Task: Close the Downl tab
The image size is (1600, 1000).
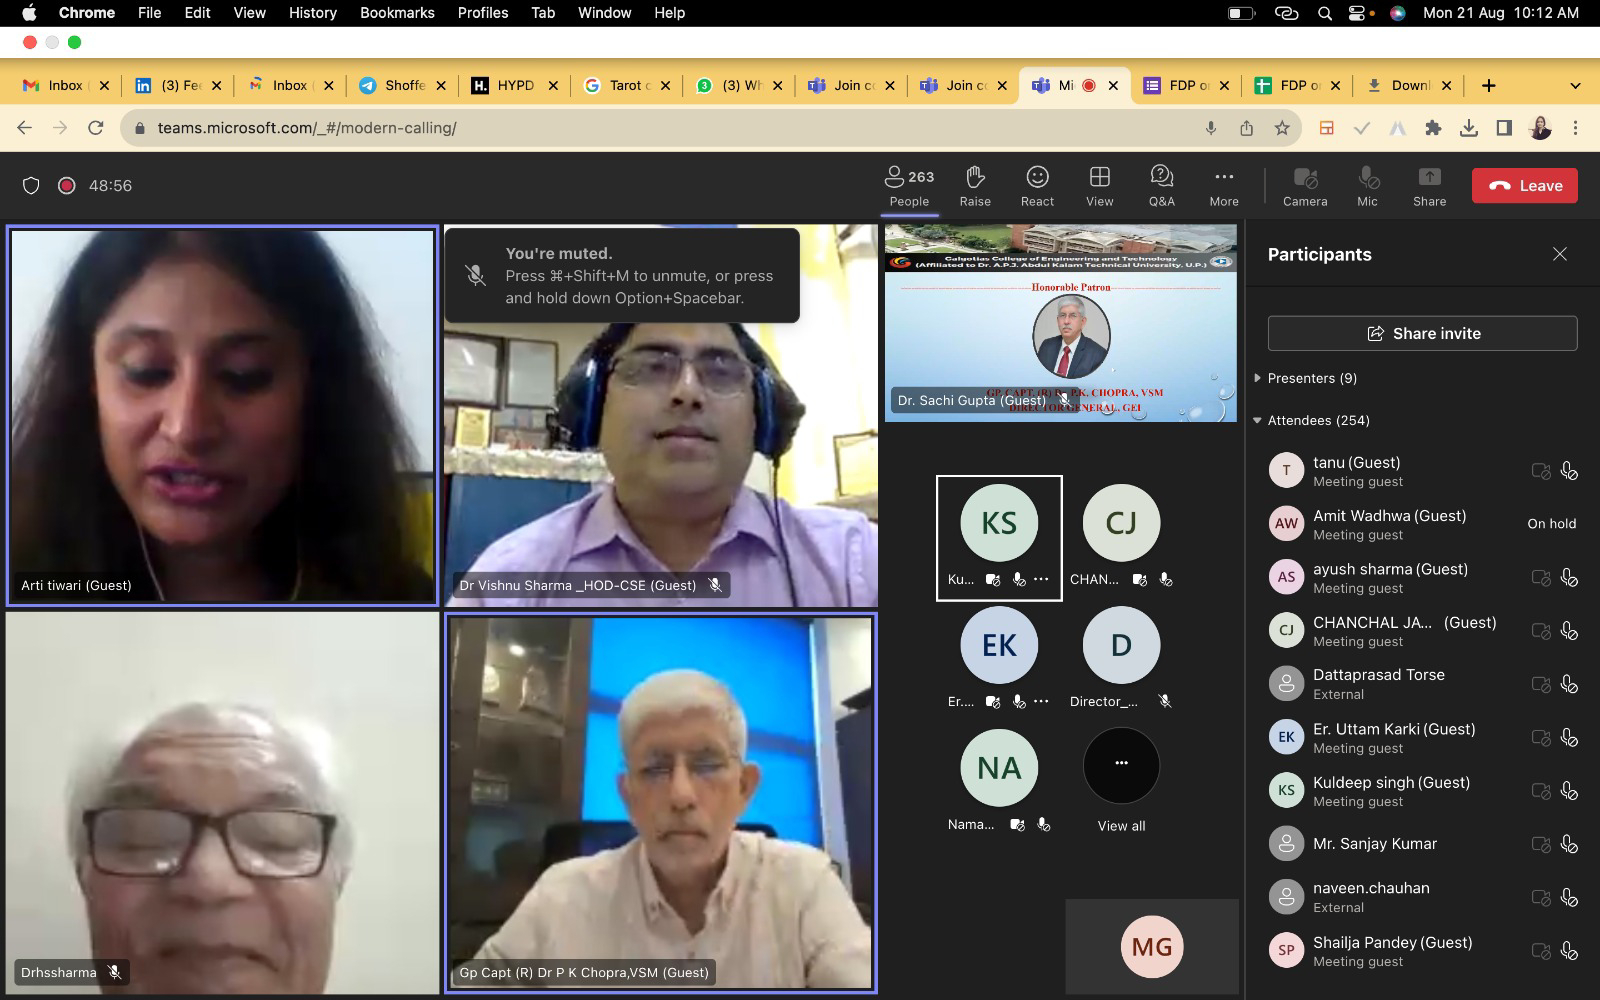Action: tap(1447, 86)
